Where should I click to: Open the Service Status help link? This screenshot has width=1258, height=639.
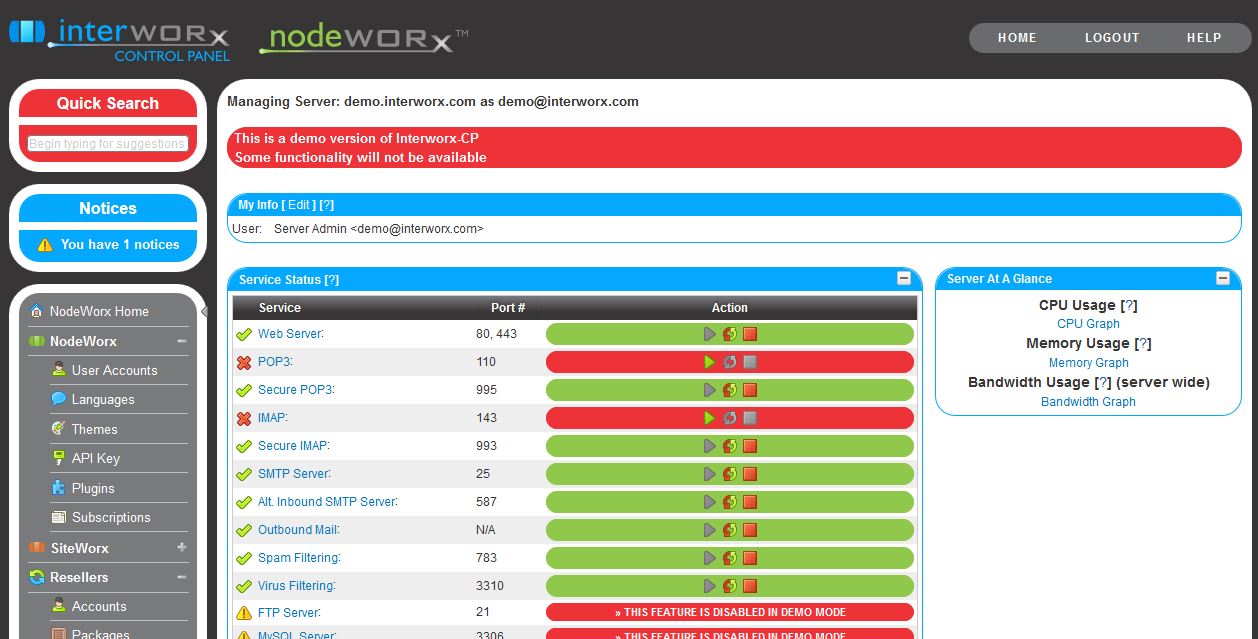pyautogui.click(x=332, y=280)
